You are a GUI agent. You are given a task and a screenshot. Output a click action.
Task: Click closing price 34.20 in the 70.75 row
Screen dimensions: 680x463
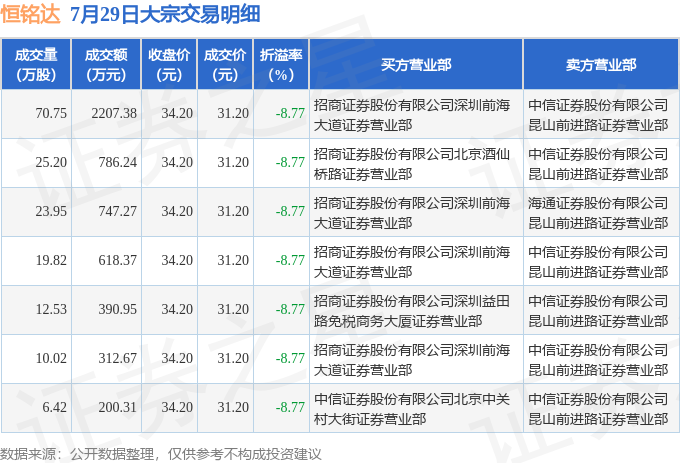pyautogui.click(x=177, y=114)
